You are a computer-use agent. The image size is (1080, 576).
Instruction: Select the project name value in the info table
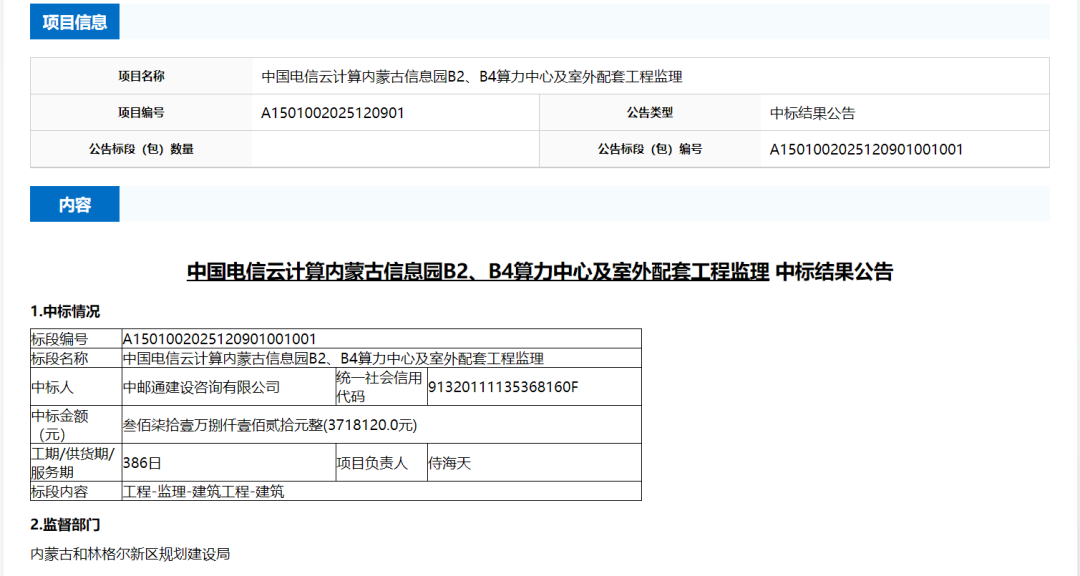click(x=472, y=76)
